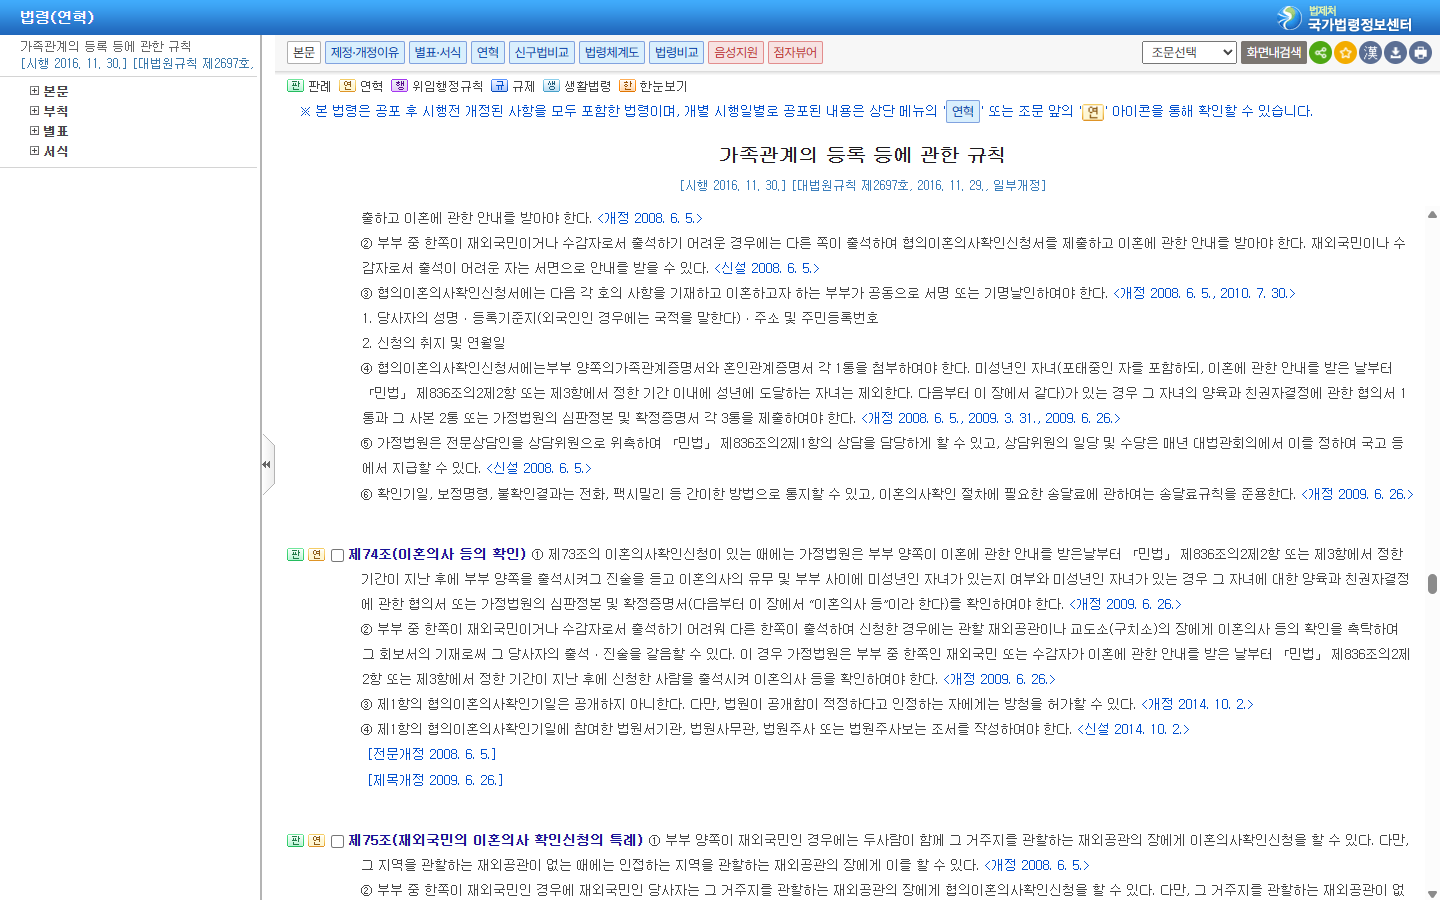Screen dimensions: 1440x900
Task: Click the 국가법령정보센터 logo
Action: coord(1345,18)
